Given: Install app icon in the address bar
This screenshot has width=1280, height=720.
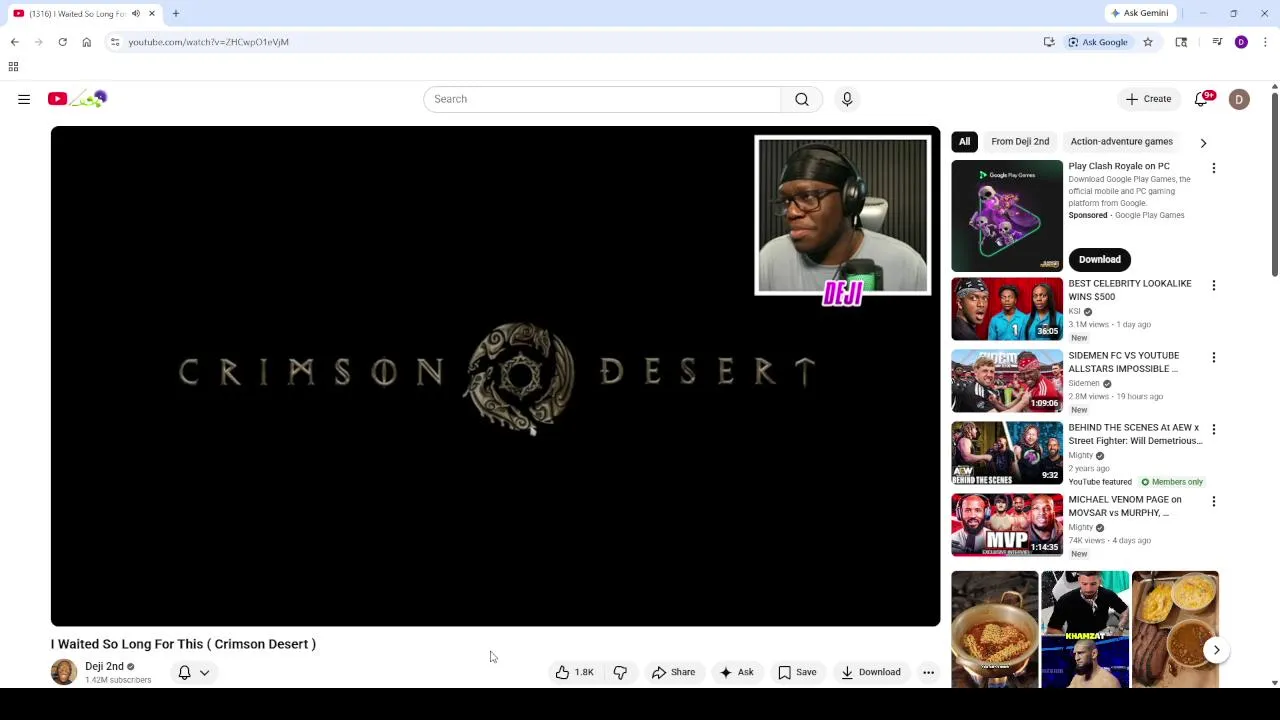Looking at the screenshot, I should 1049,42.
